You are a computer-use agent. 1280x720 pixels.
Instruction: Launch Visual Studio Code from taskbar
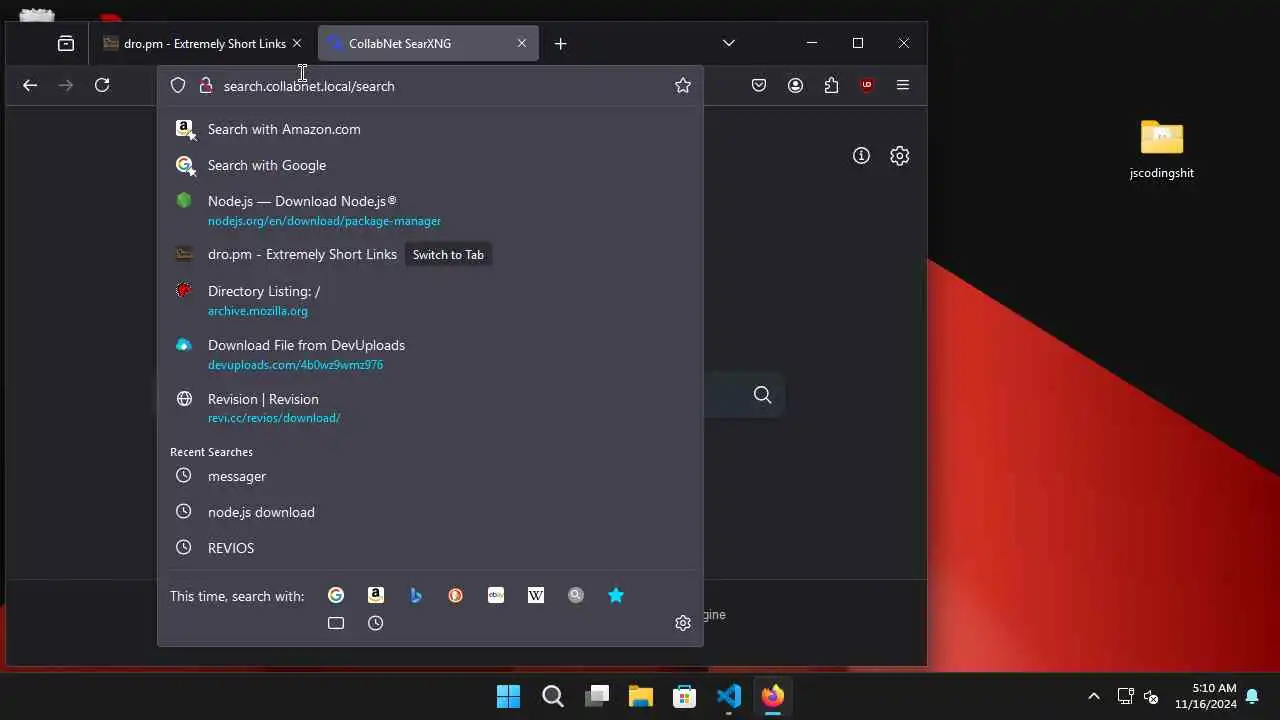[x=728, y=696]
